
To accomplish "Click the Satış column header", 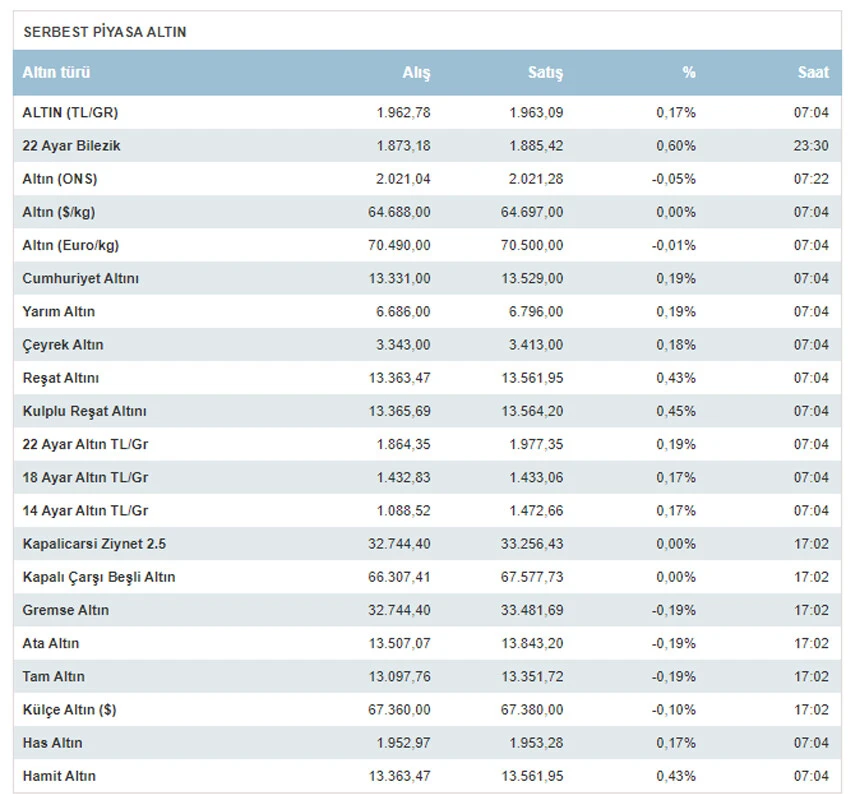I will click(x=545, y=73).
